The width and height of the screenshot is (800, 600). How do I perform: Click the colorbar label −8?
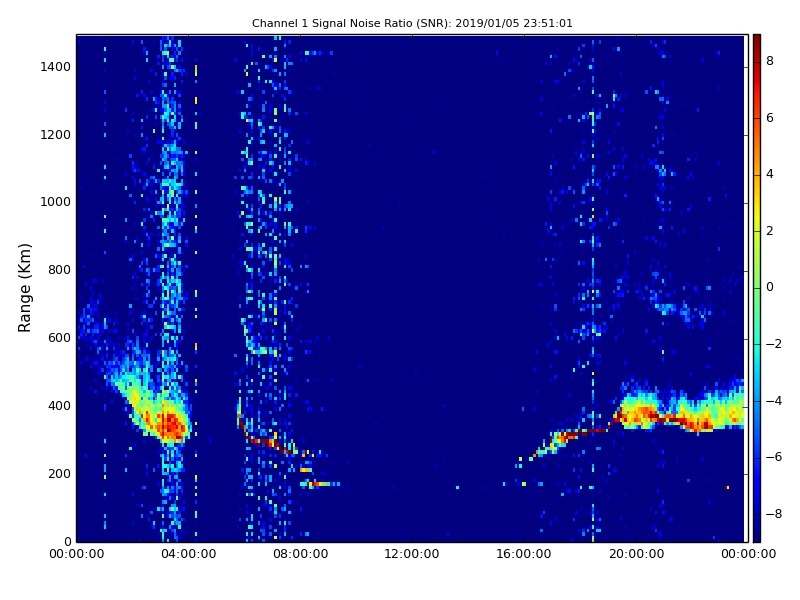coord(774,514)
